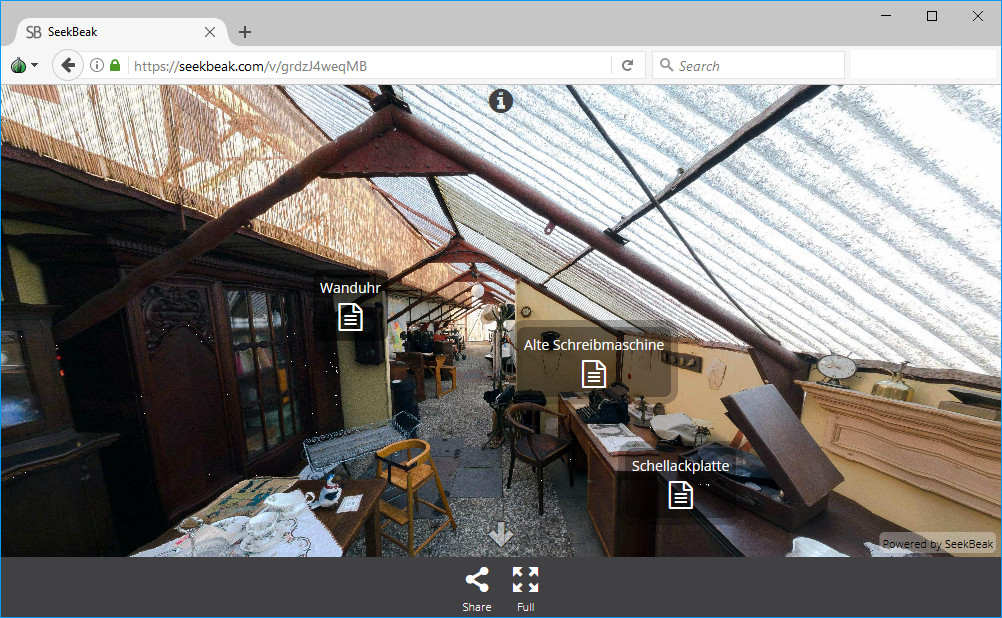Go back using the browser back arrow
1002x618 pixels.
[68, 66]
